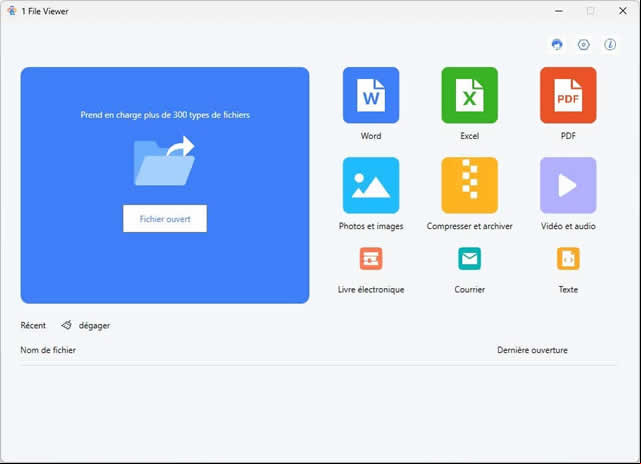
Task: Click the folder open illustration
Action: point(164,161)
